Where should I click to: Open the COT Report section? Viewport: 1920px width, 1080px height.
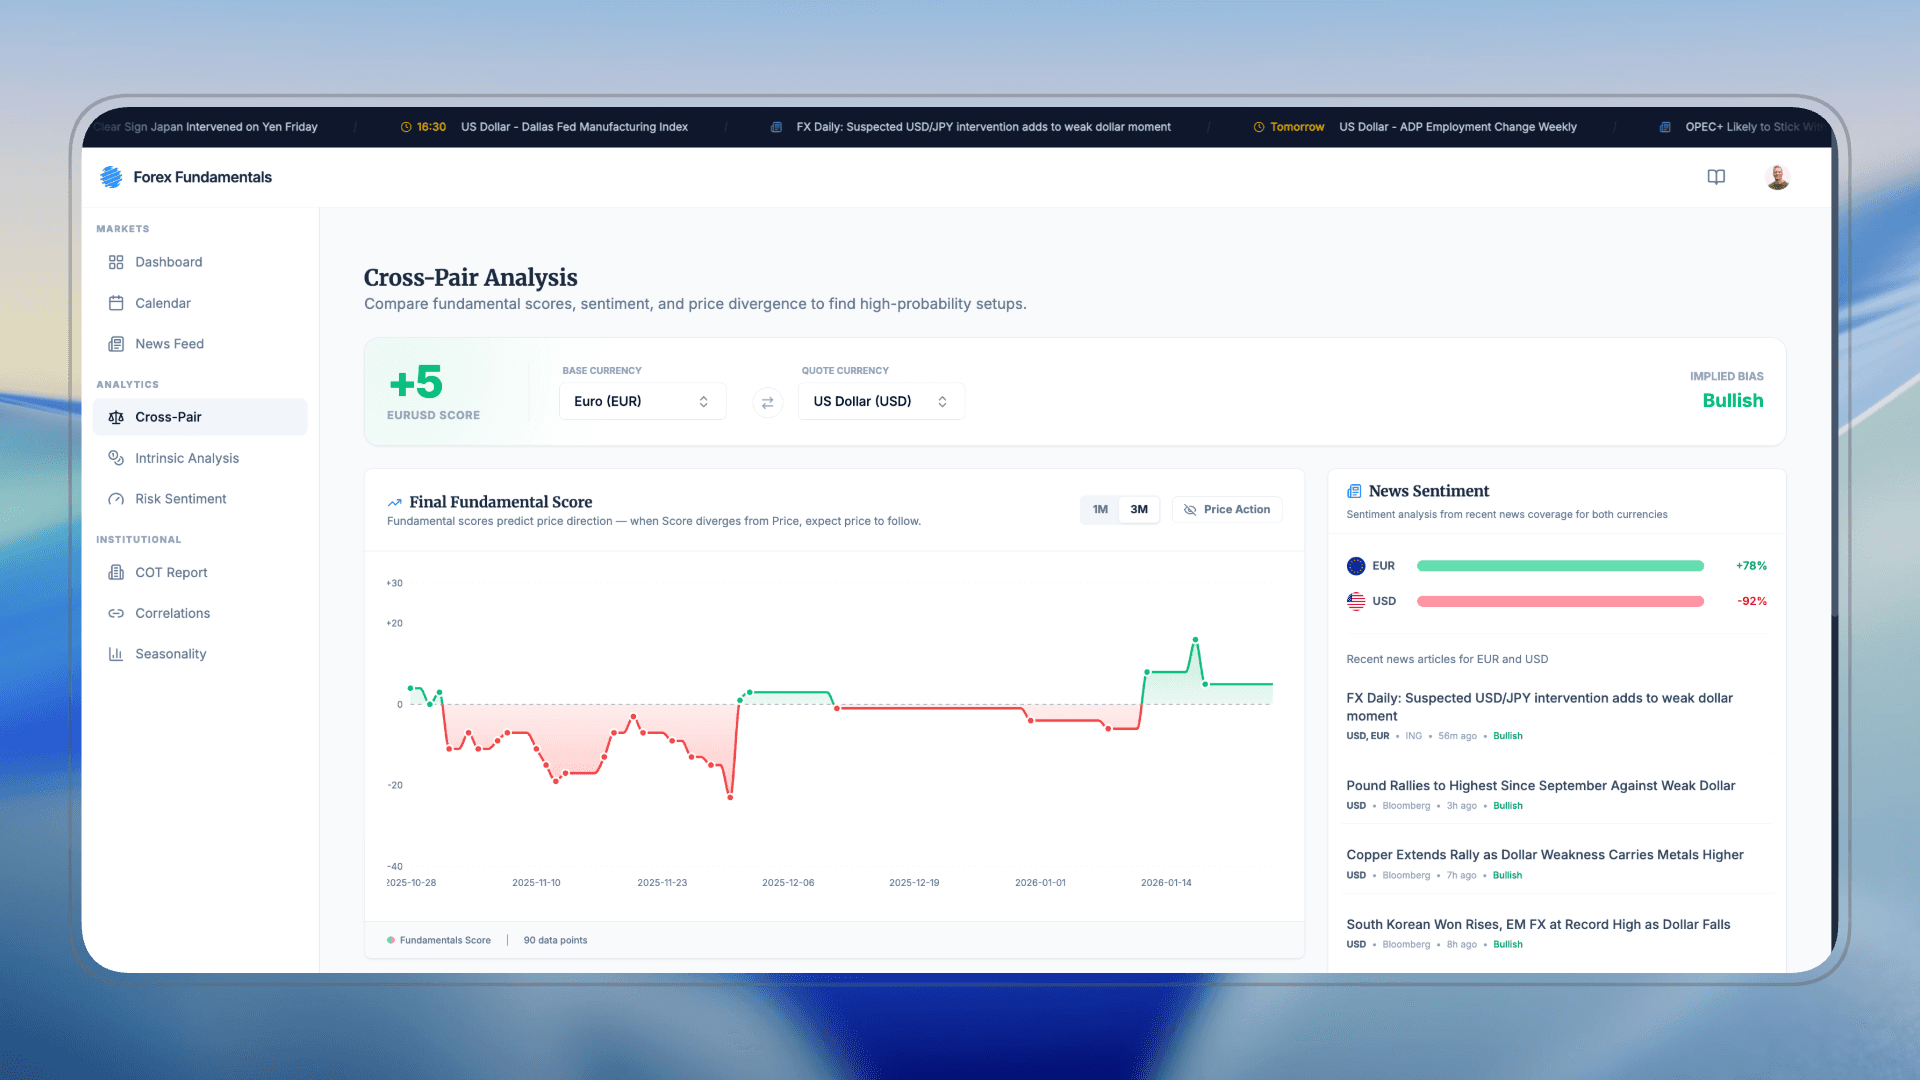pyautogui.click(x=171, y=572)
